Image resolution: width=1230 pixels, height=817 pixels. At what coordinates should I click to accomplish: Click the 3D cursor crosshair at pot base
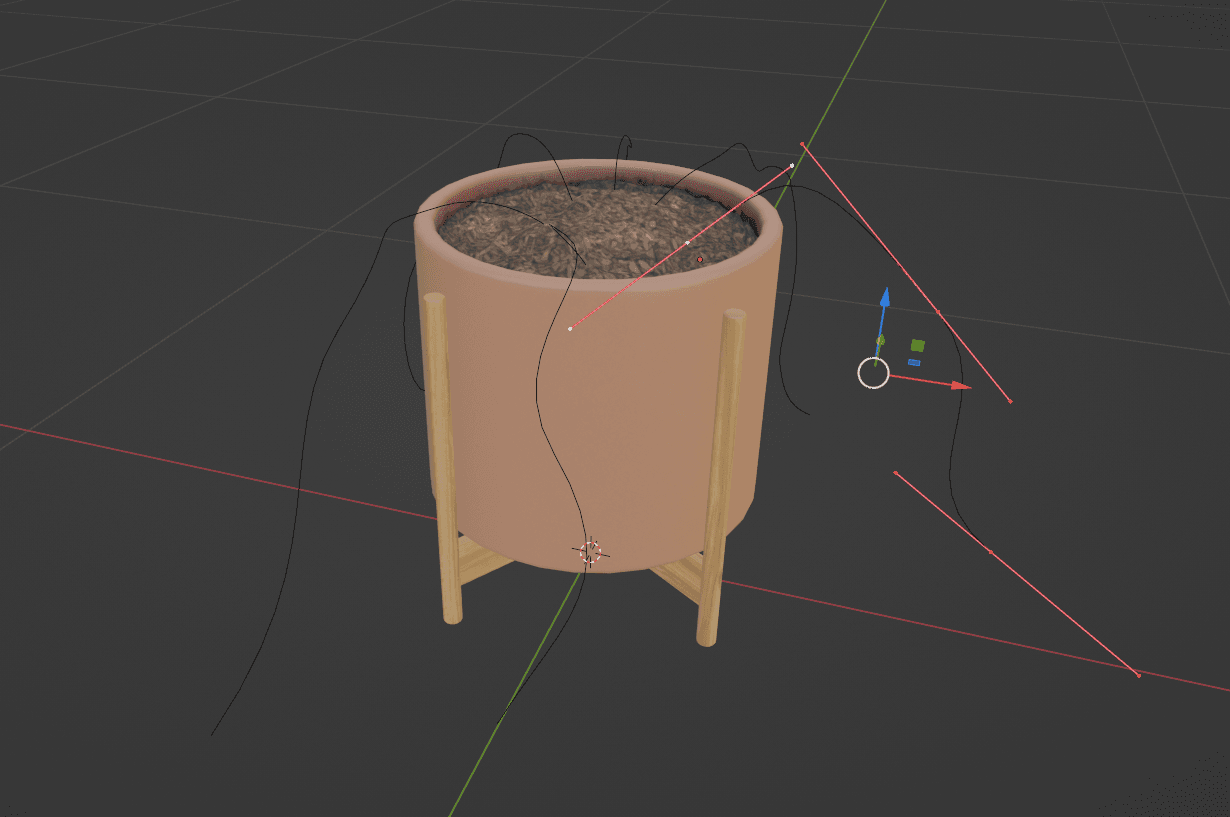(x=589, y=551)
